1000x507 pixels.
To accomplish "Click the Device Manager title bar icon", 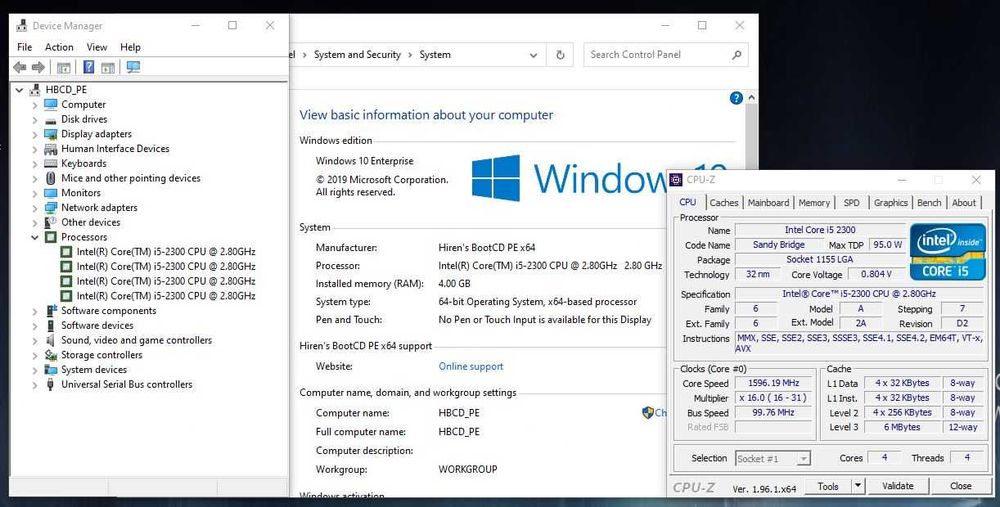I will click(x=22, y=26).
